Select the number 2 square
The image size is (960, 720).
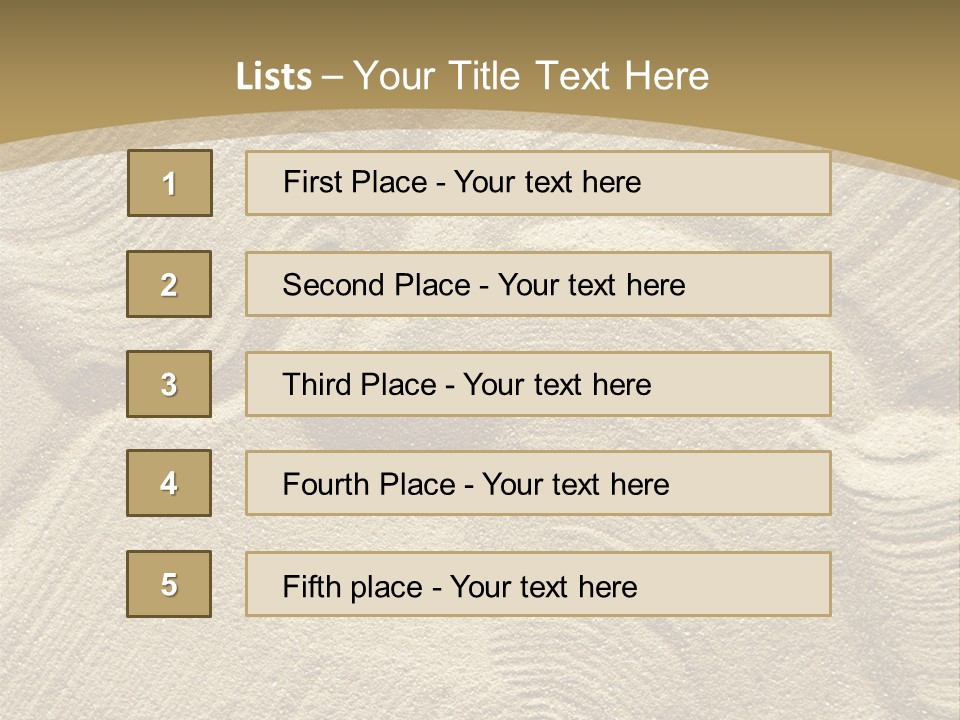(169, 284)
